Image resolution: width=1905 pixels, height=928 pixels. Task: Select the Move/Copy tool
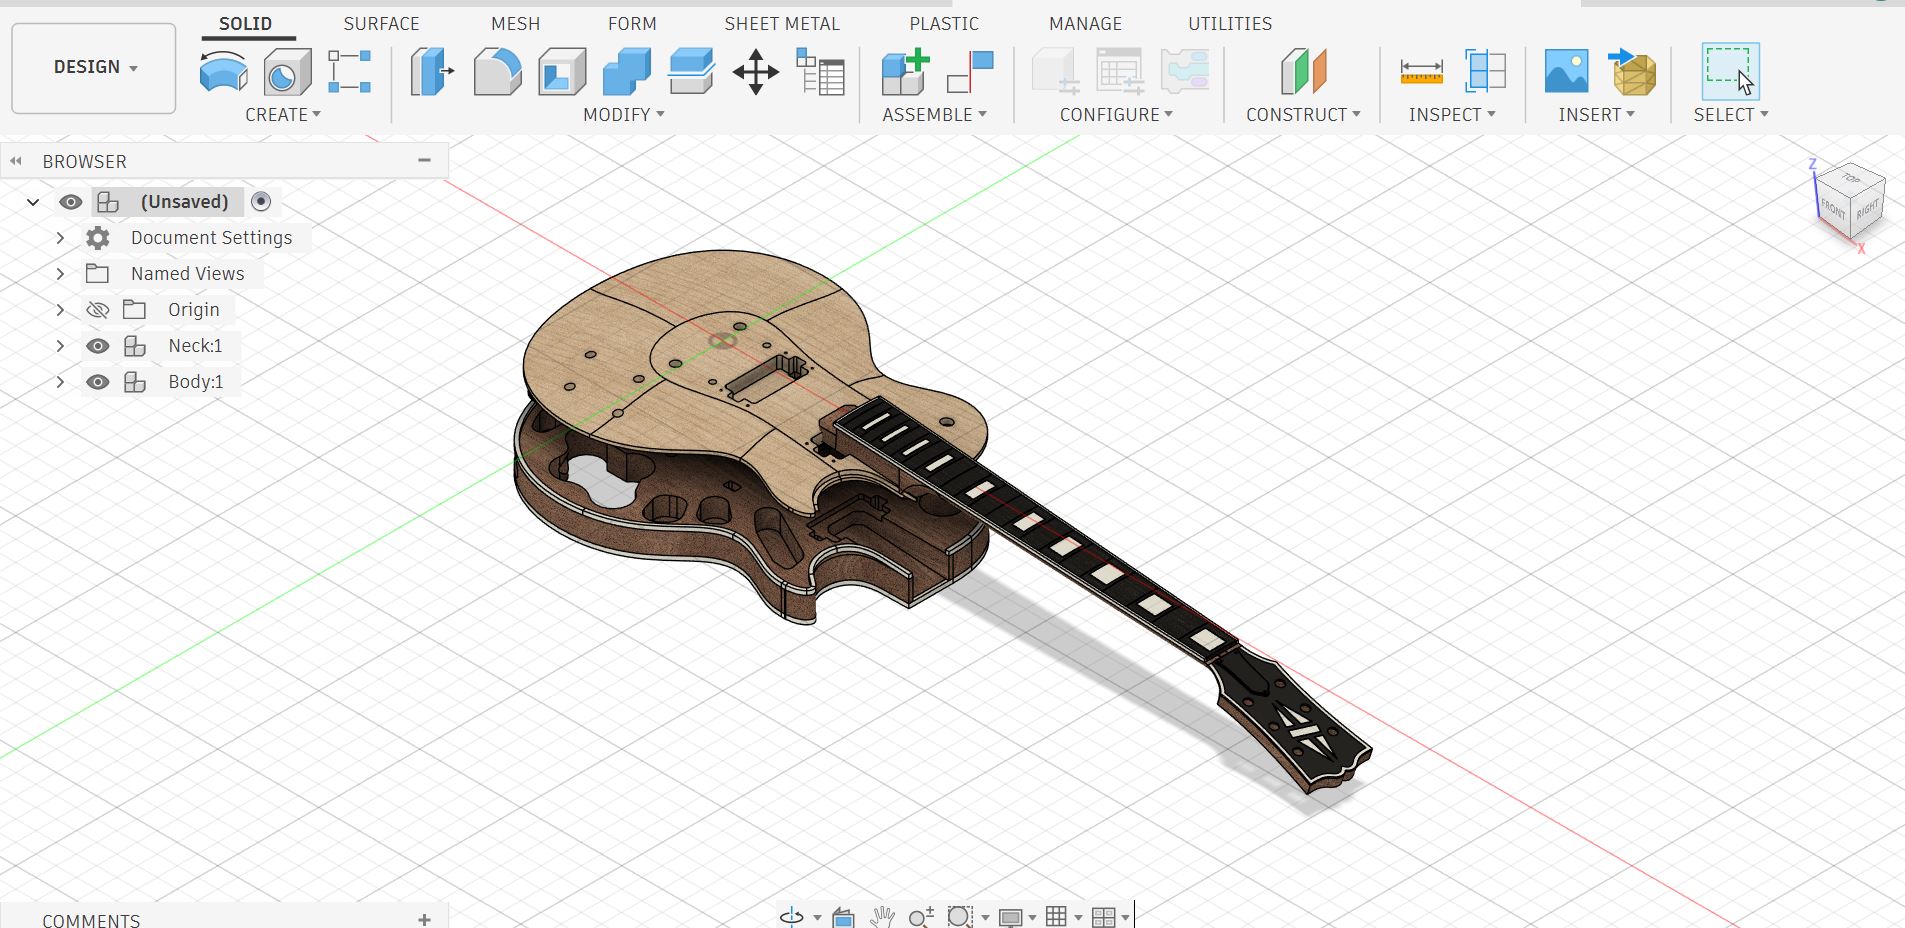(756, 72)
